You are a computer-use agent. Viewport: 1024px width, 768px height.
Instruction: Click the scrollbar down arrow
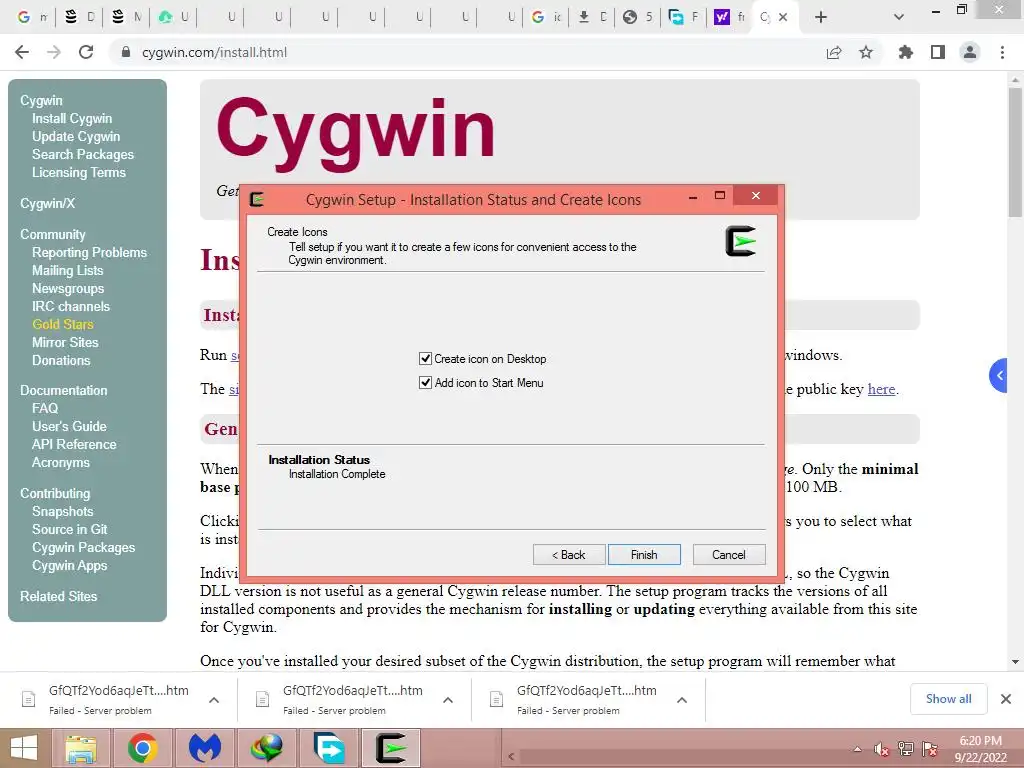pos(1015,662)
